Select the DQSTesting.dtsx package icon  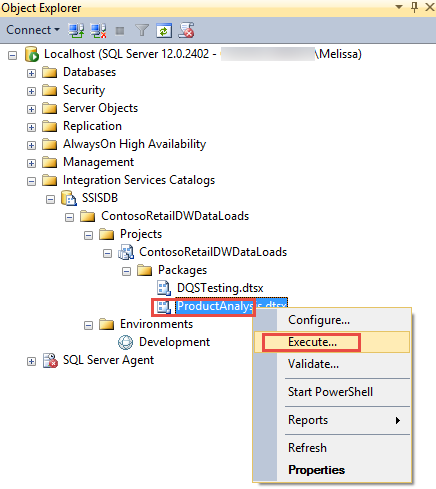point(164,288)
